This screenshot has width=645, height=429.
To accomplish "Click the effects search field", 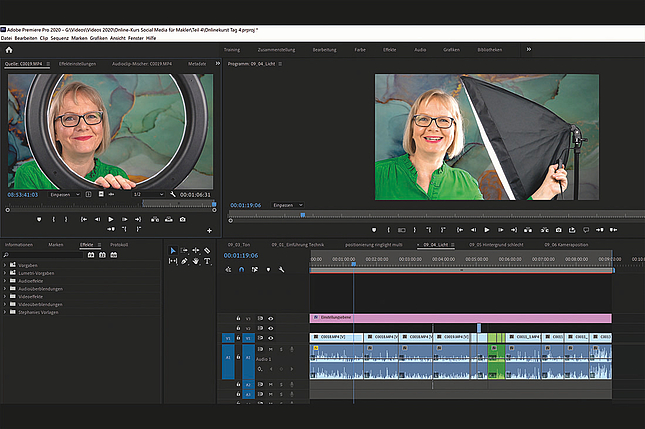I will [x=45, y=255].
